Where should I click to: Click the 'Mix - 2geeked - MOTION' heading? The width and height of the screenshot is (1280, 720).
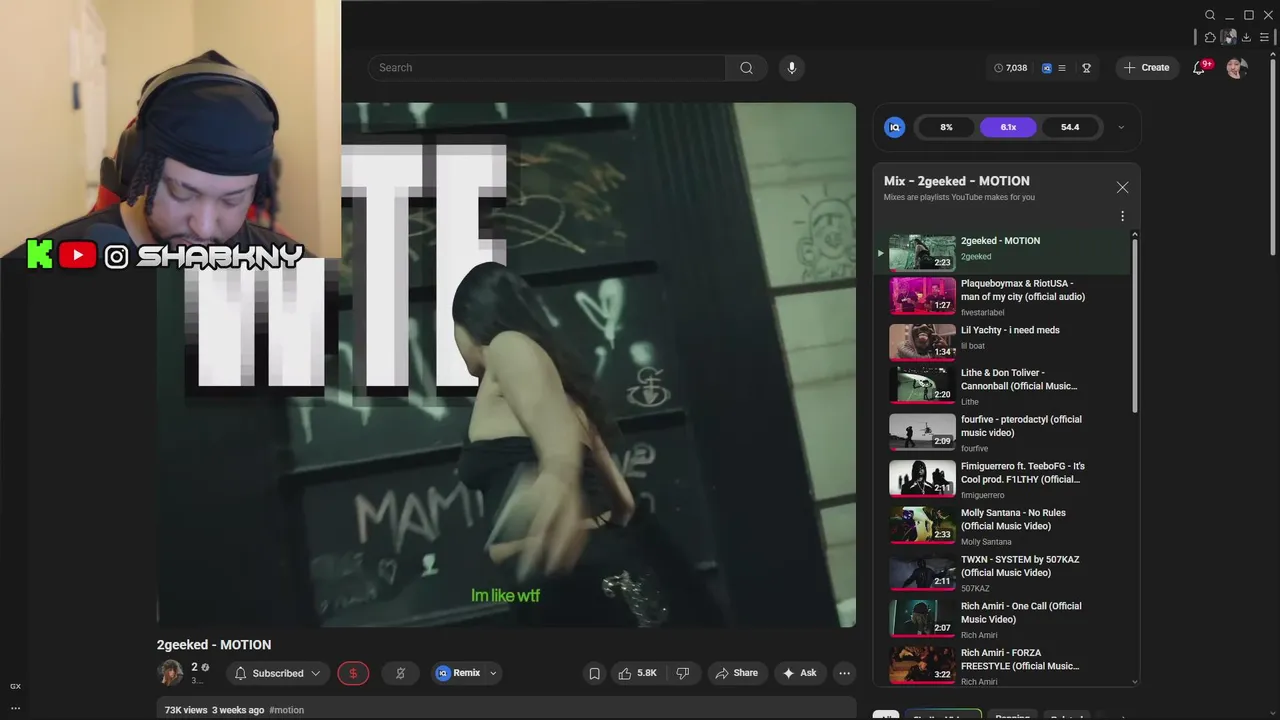tap(957, 181)
